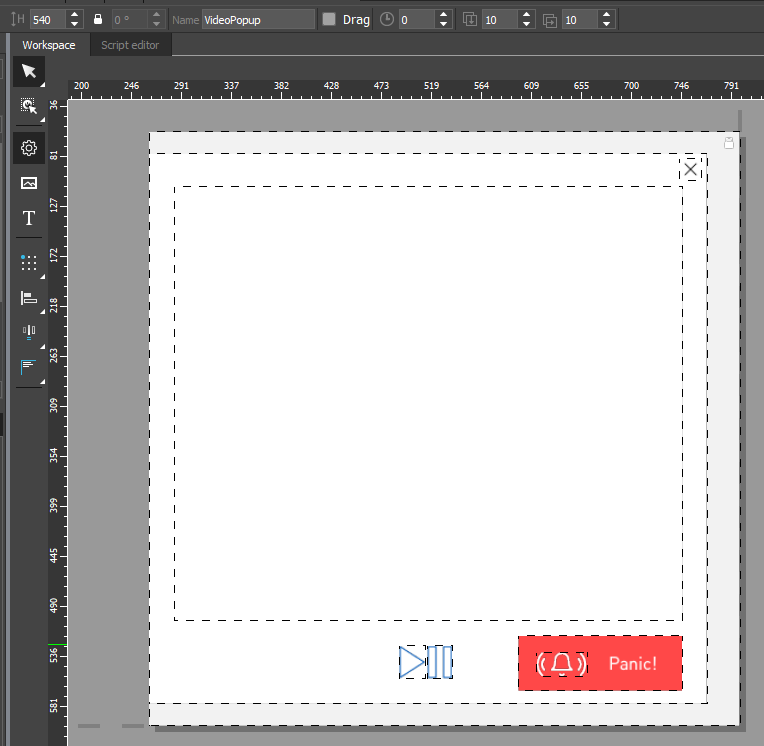This screenshot has height=746, width=764.
Task: Increase the height value with up arrow
Action: (x=76, y=15)
